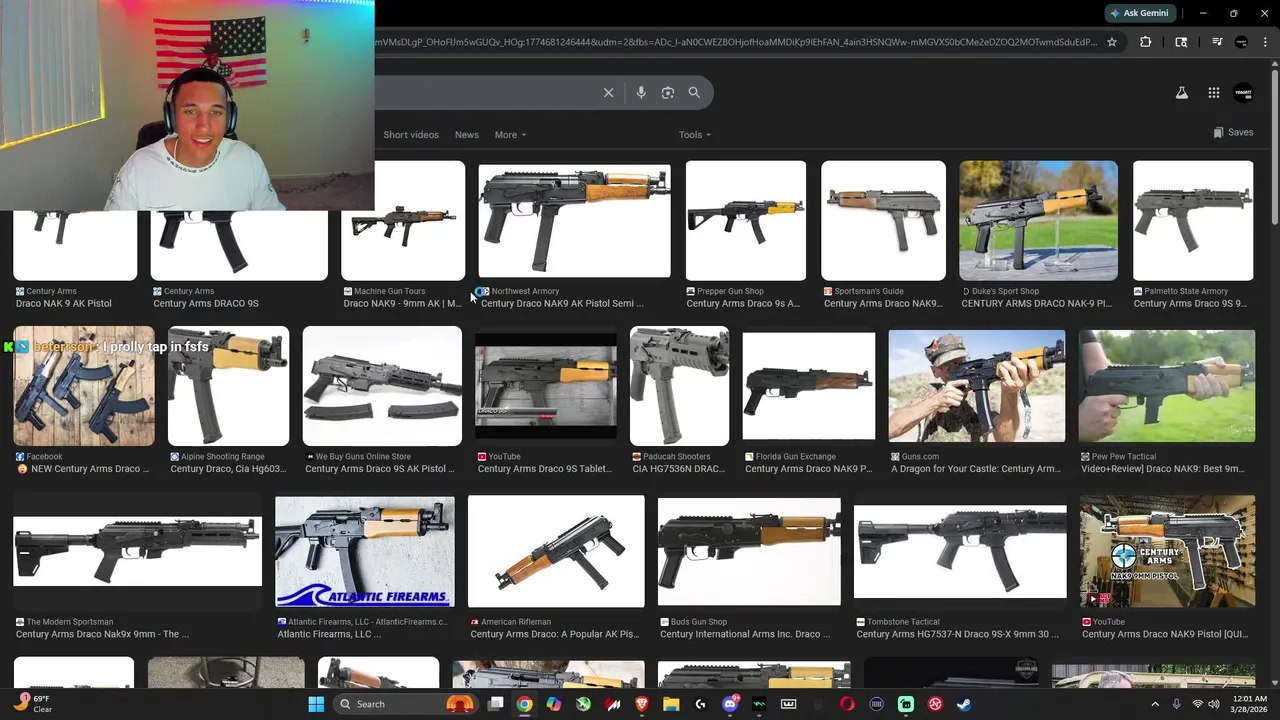This screenshot has height=720, width=1280.
Task: Open the Chrome three-dot menu
Action: point(1265,42)
